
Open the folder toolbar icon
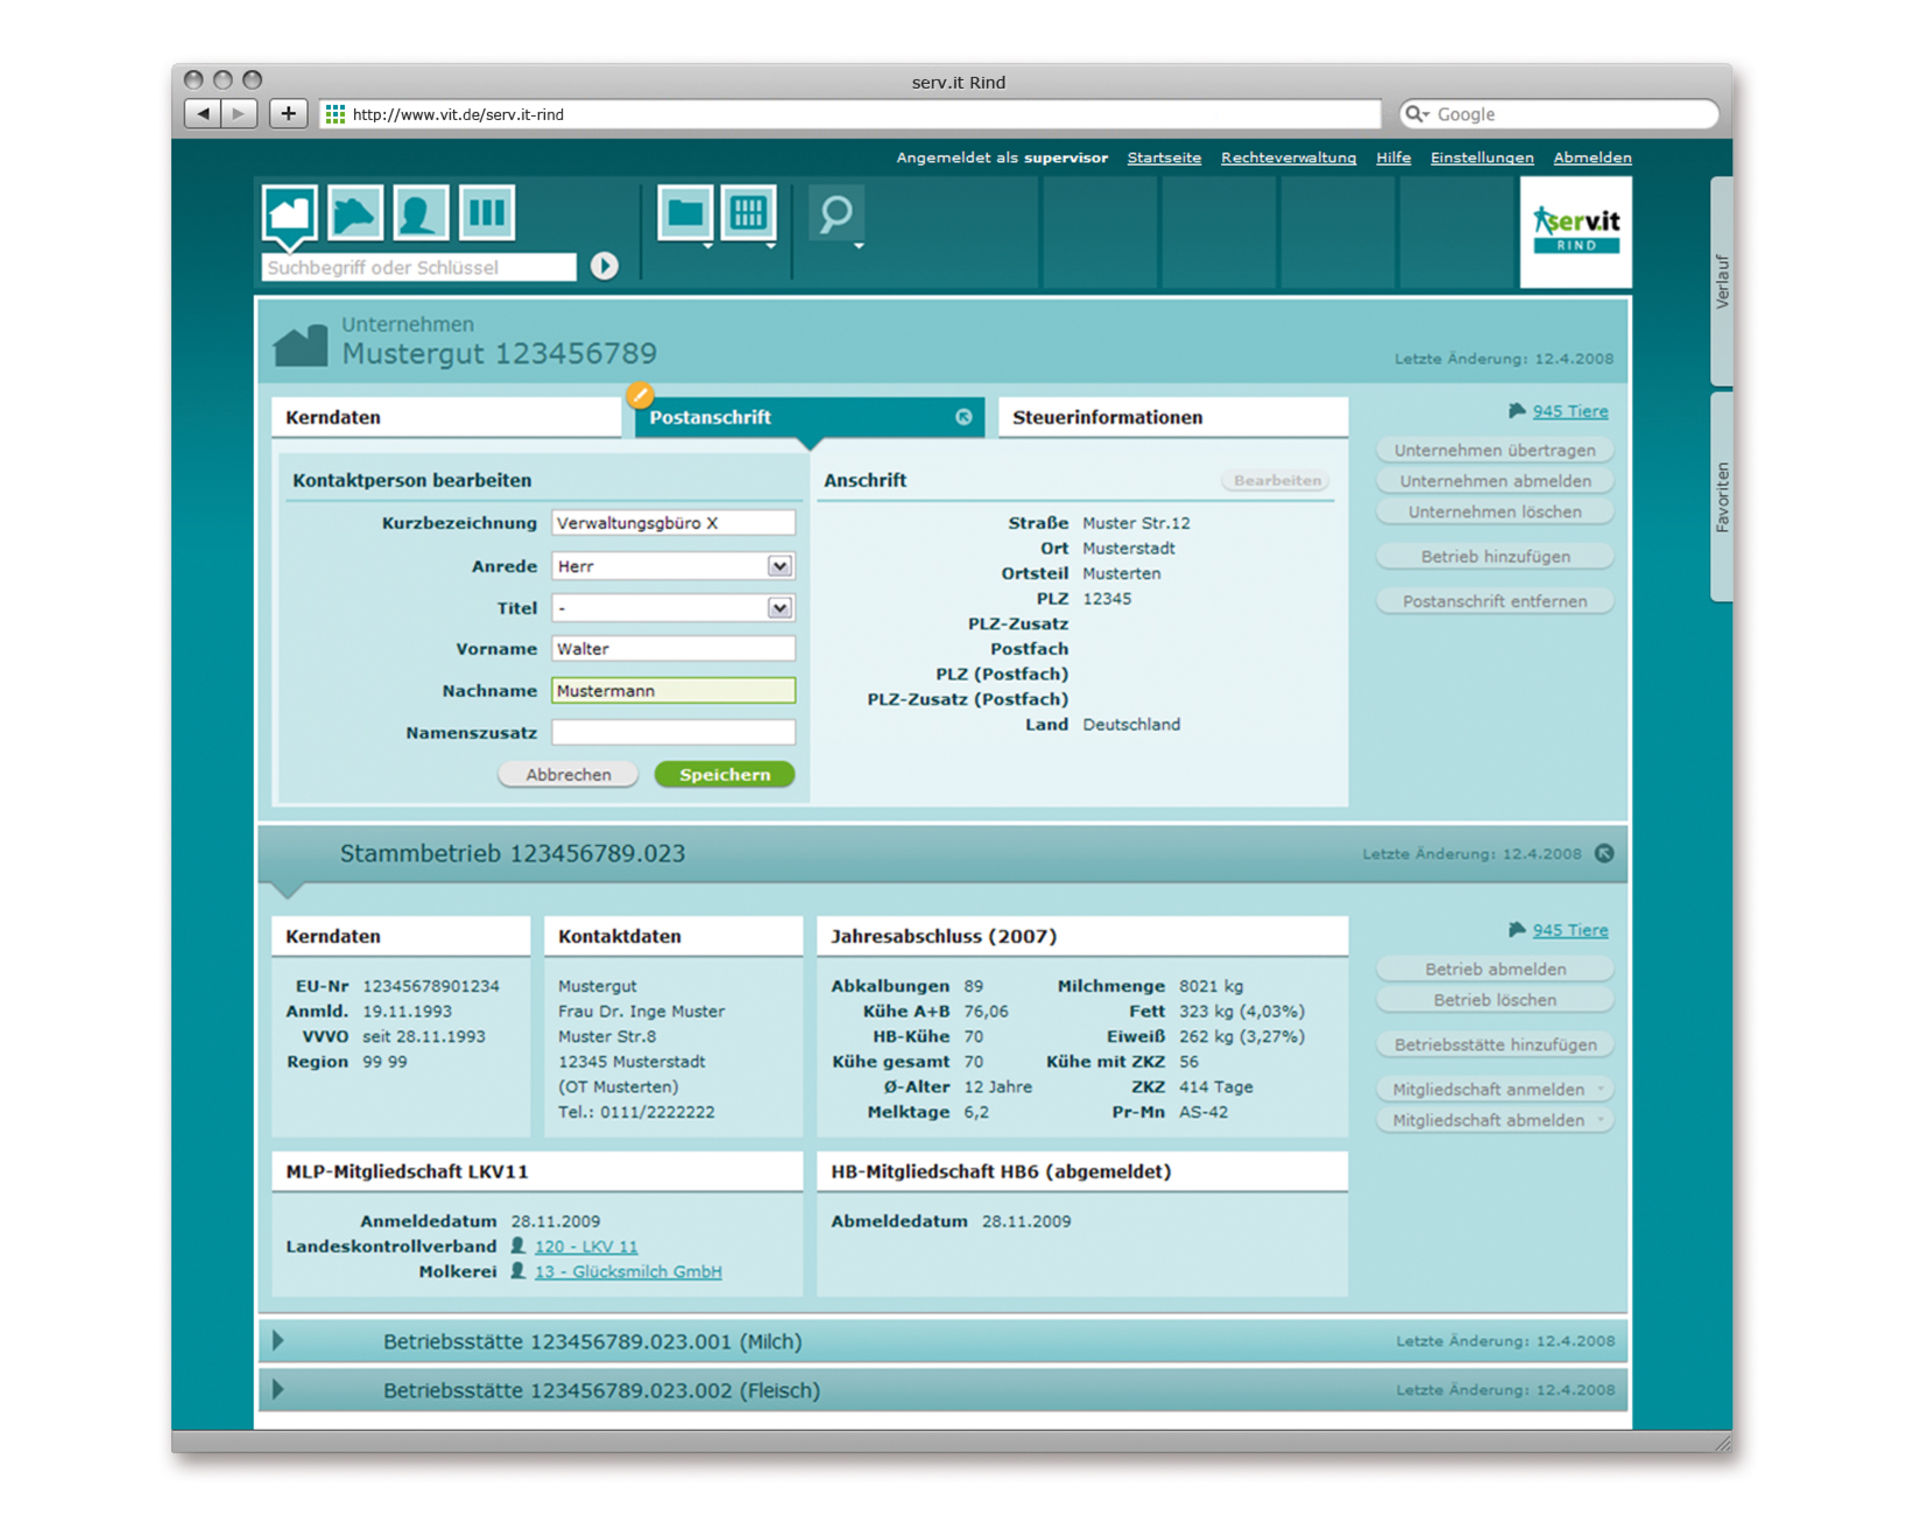point(685,213)
